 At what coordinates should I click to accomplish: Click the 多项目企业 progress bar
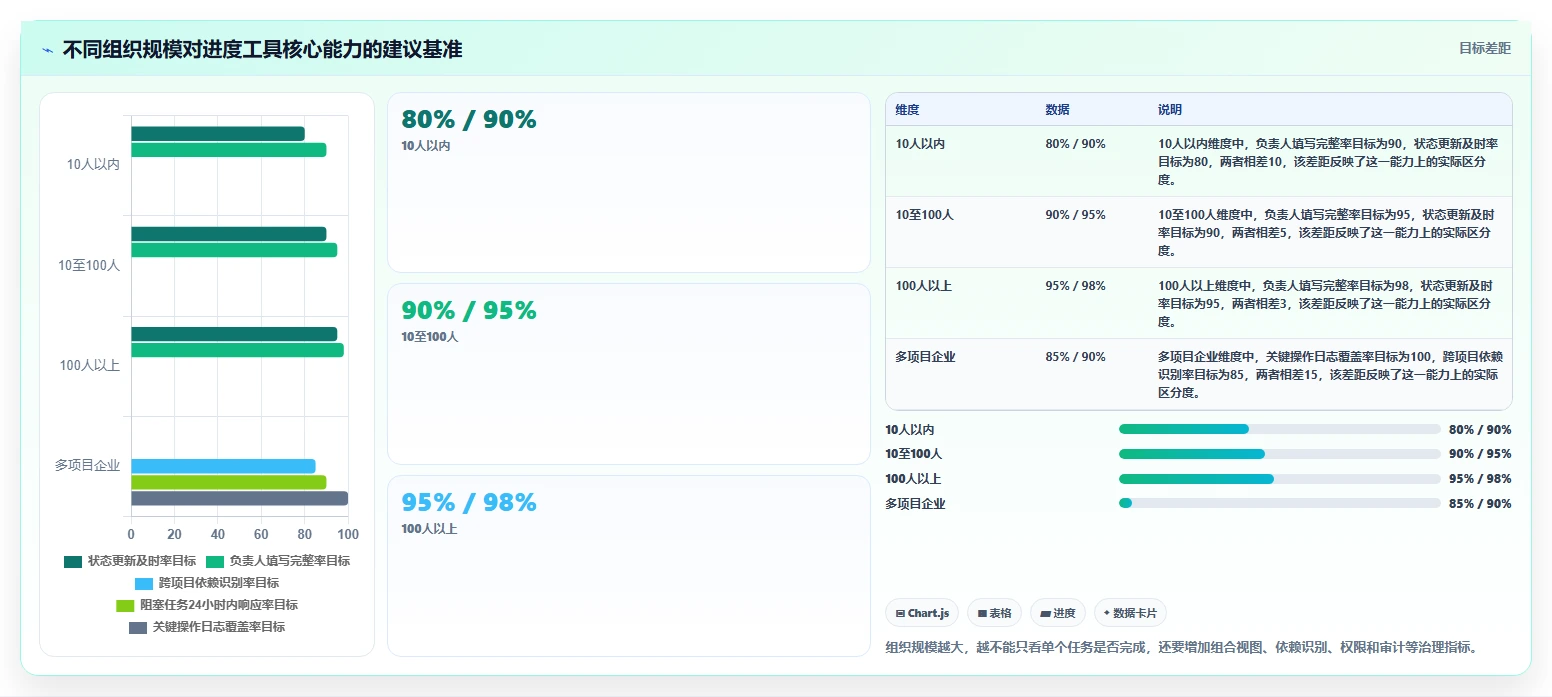1279,503
